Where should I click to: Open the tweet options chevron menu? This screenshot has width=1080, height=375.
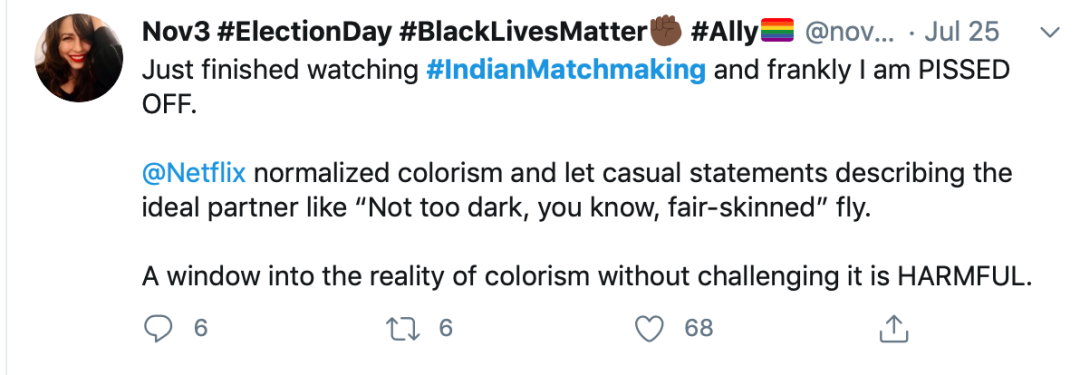pos(1049,32)
